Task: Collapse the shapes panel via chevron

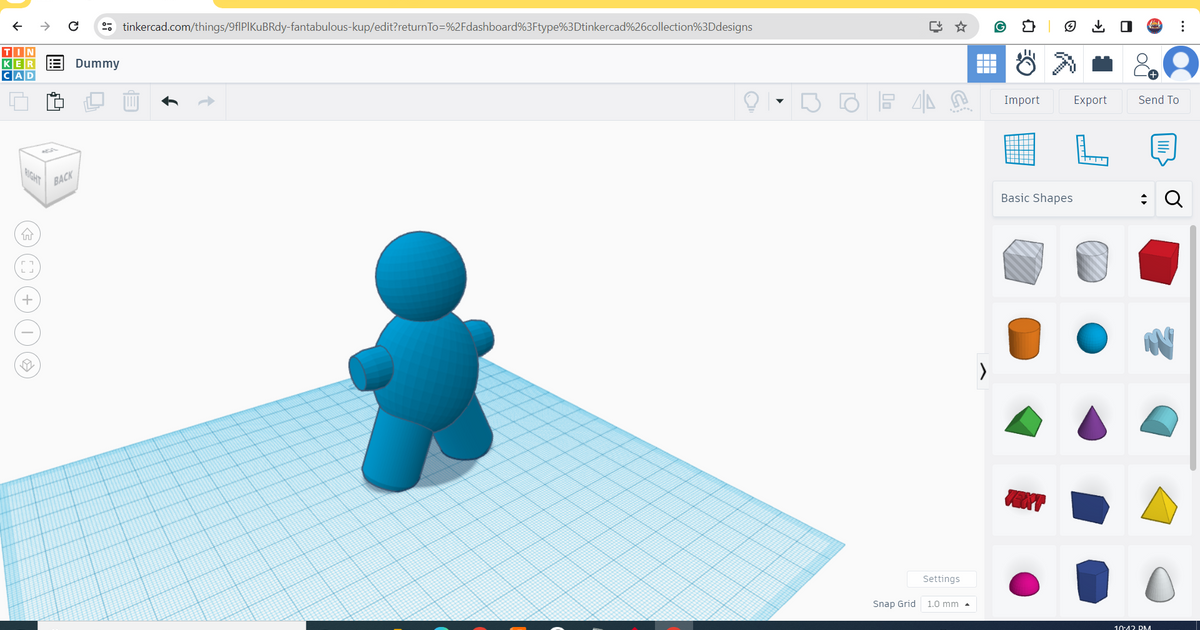Action: pyautogui.click(x=983, y=371)
